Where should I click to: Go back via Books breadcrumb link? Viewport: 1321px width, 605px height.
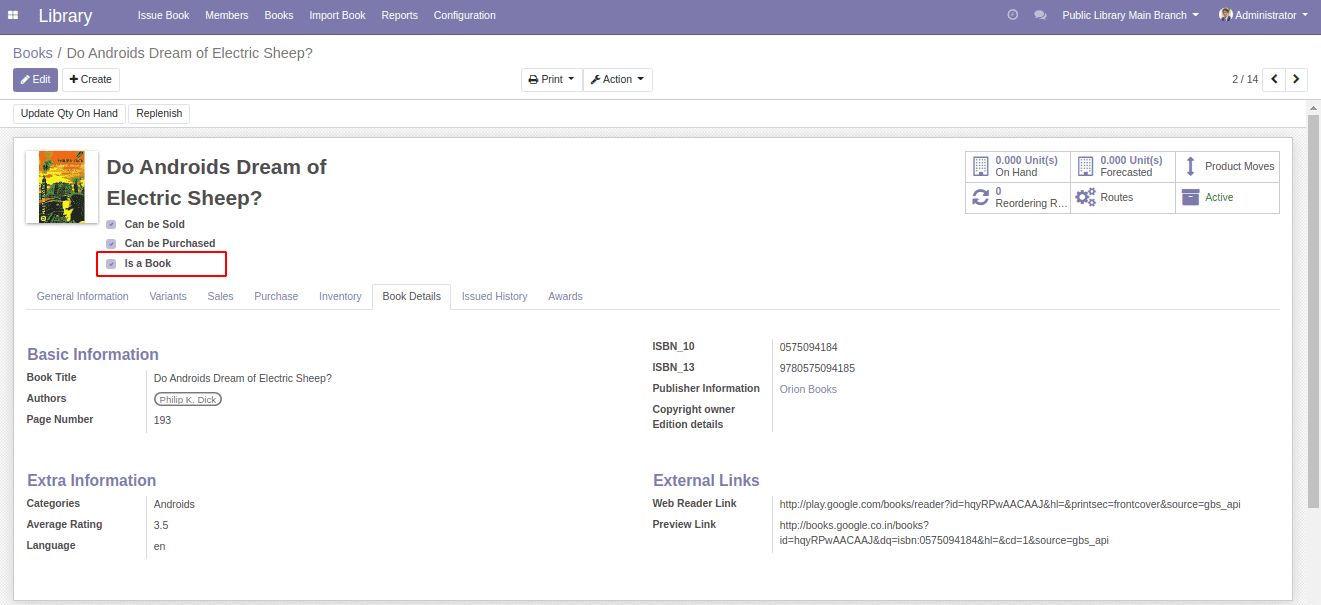tap(33, 53)
